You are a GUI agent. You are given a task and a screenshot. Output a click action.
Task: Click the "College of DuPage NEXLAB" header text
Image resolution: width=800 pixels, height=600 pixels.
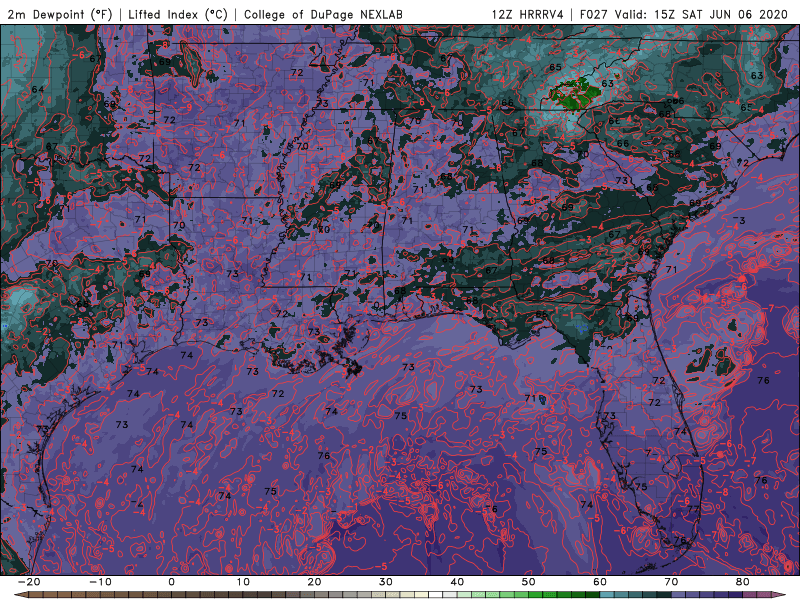click(323, 14)
